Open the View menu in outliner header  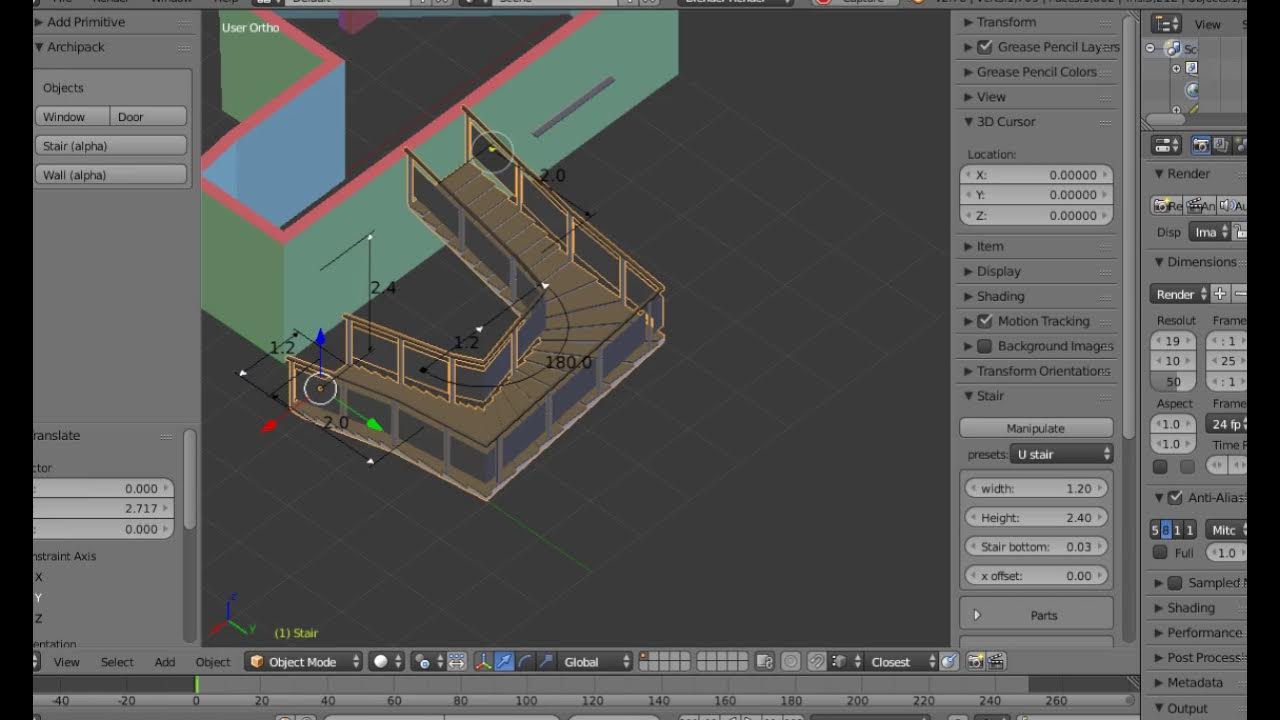[1208, 24]
